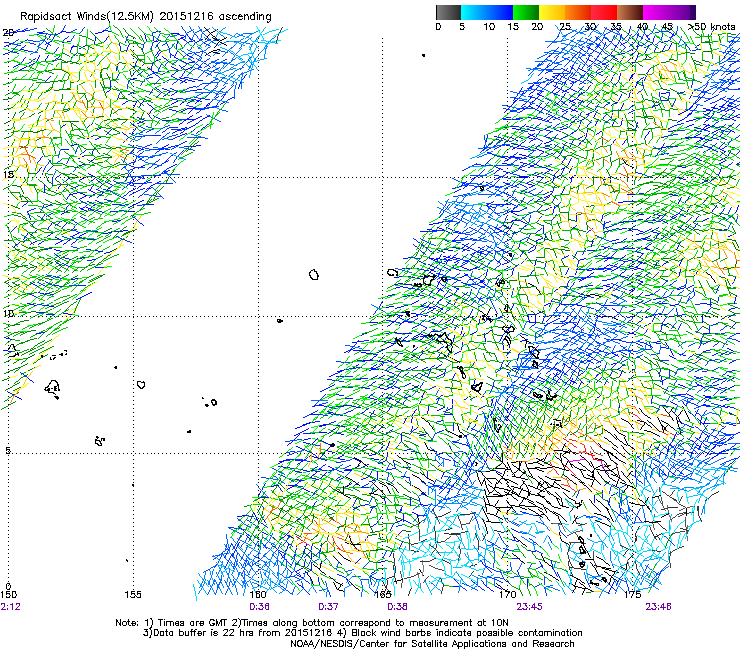Click the green 15–20 knots legend swatch
Screen dimensions: 740x650
point(526,12)
